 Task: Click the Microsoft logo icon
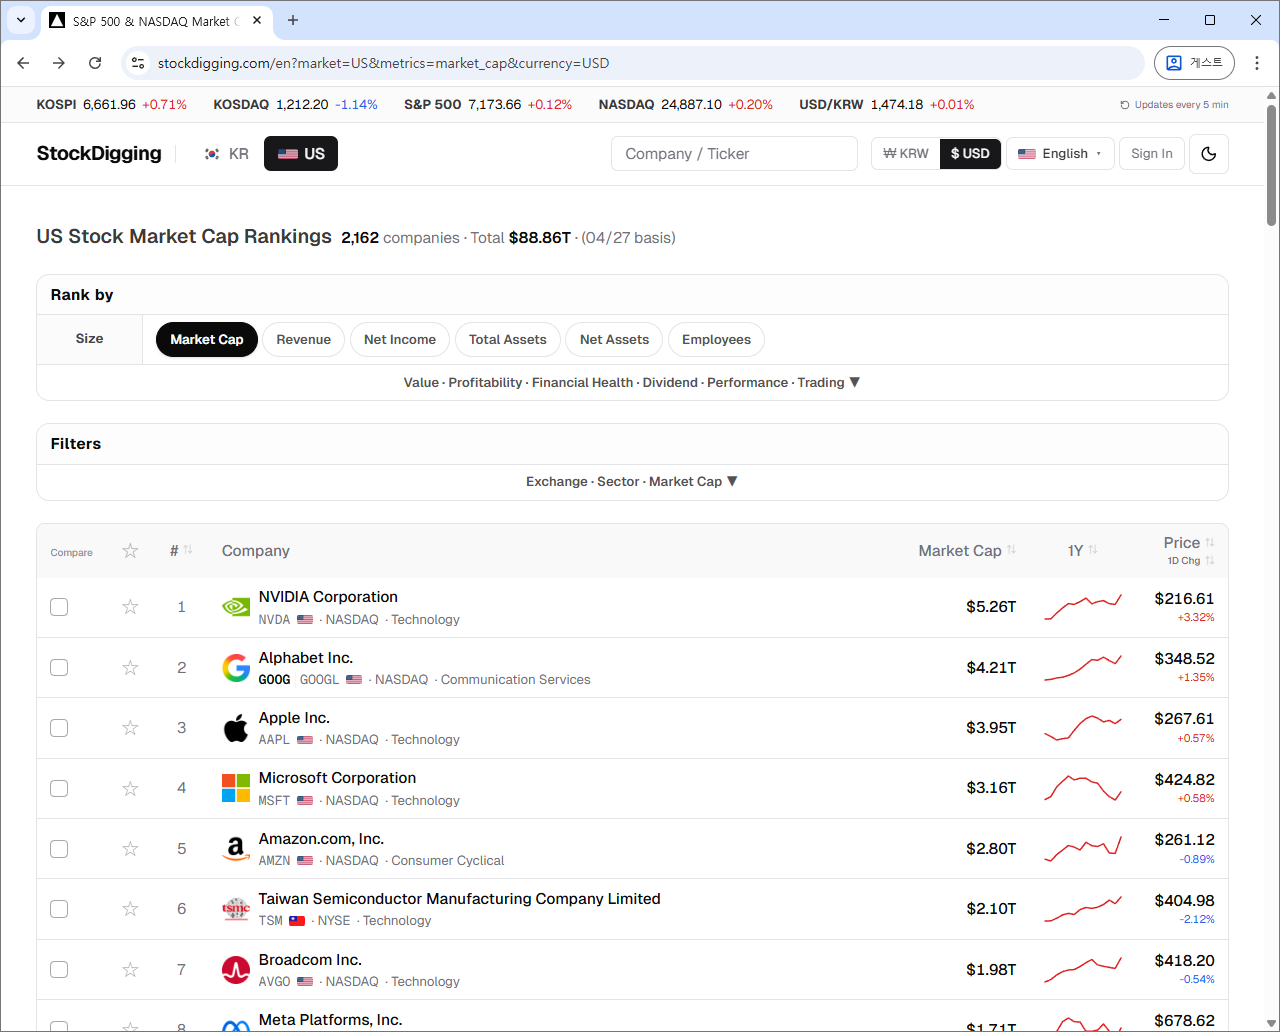pos(236,788)
